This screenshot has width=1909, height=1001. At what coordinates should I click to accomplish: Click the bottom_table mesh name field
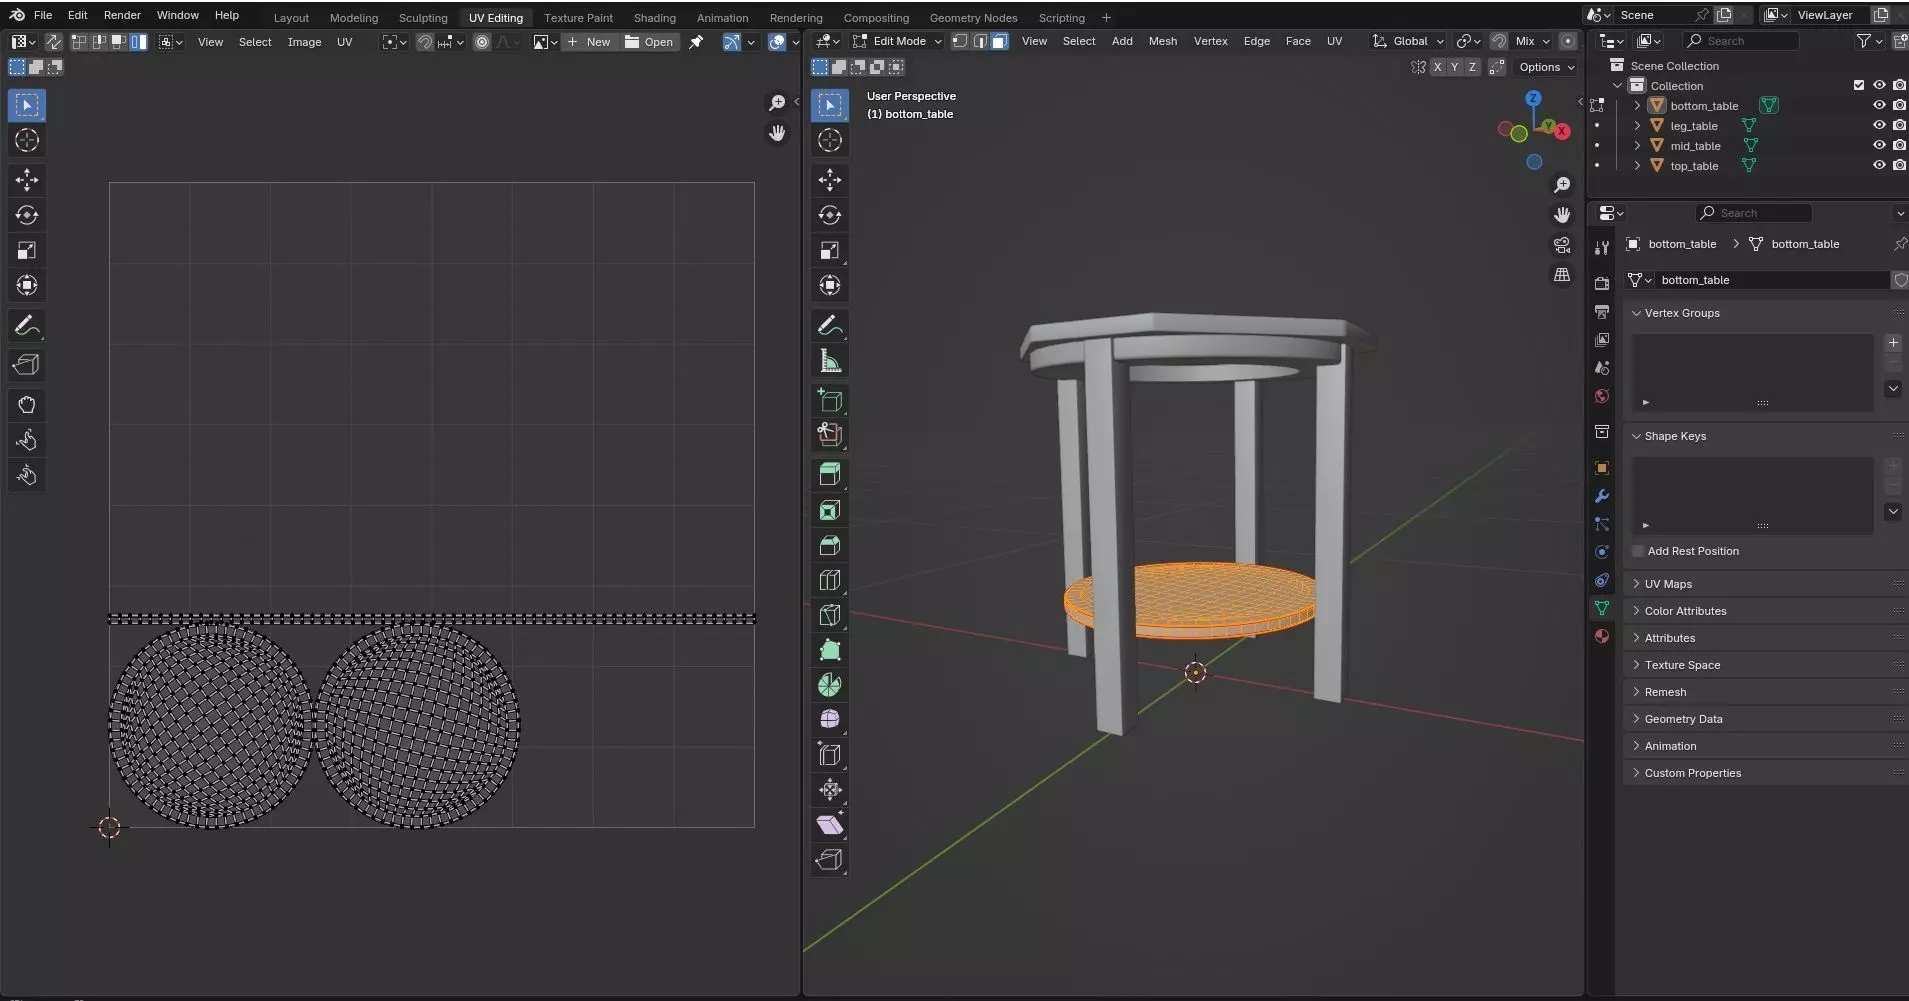click(x=1772, y=280)
